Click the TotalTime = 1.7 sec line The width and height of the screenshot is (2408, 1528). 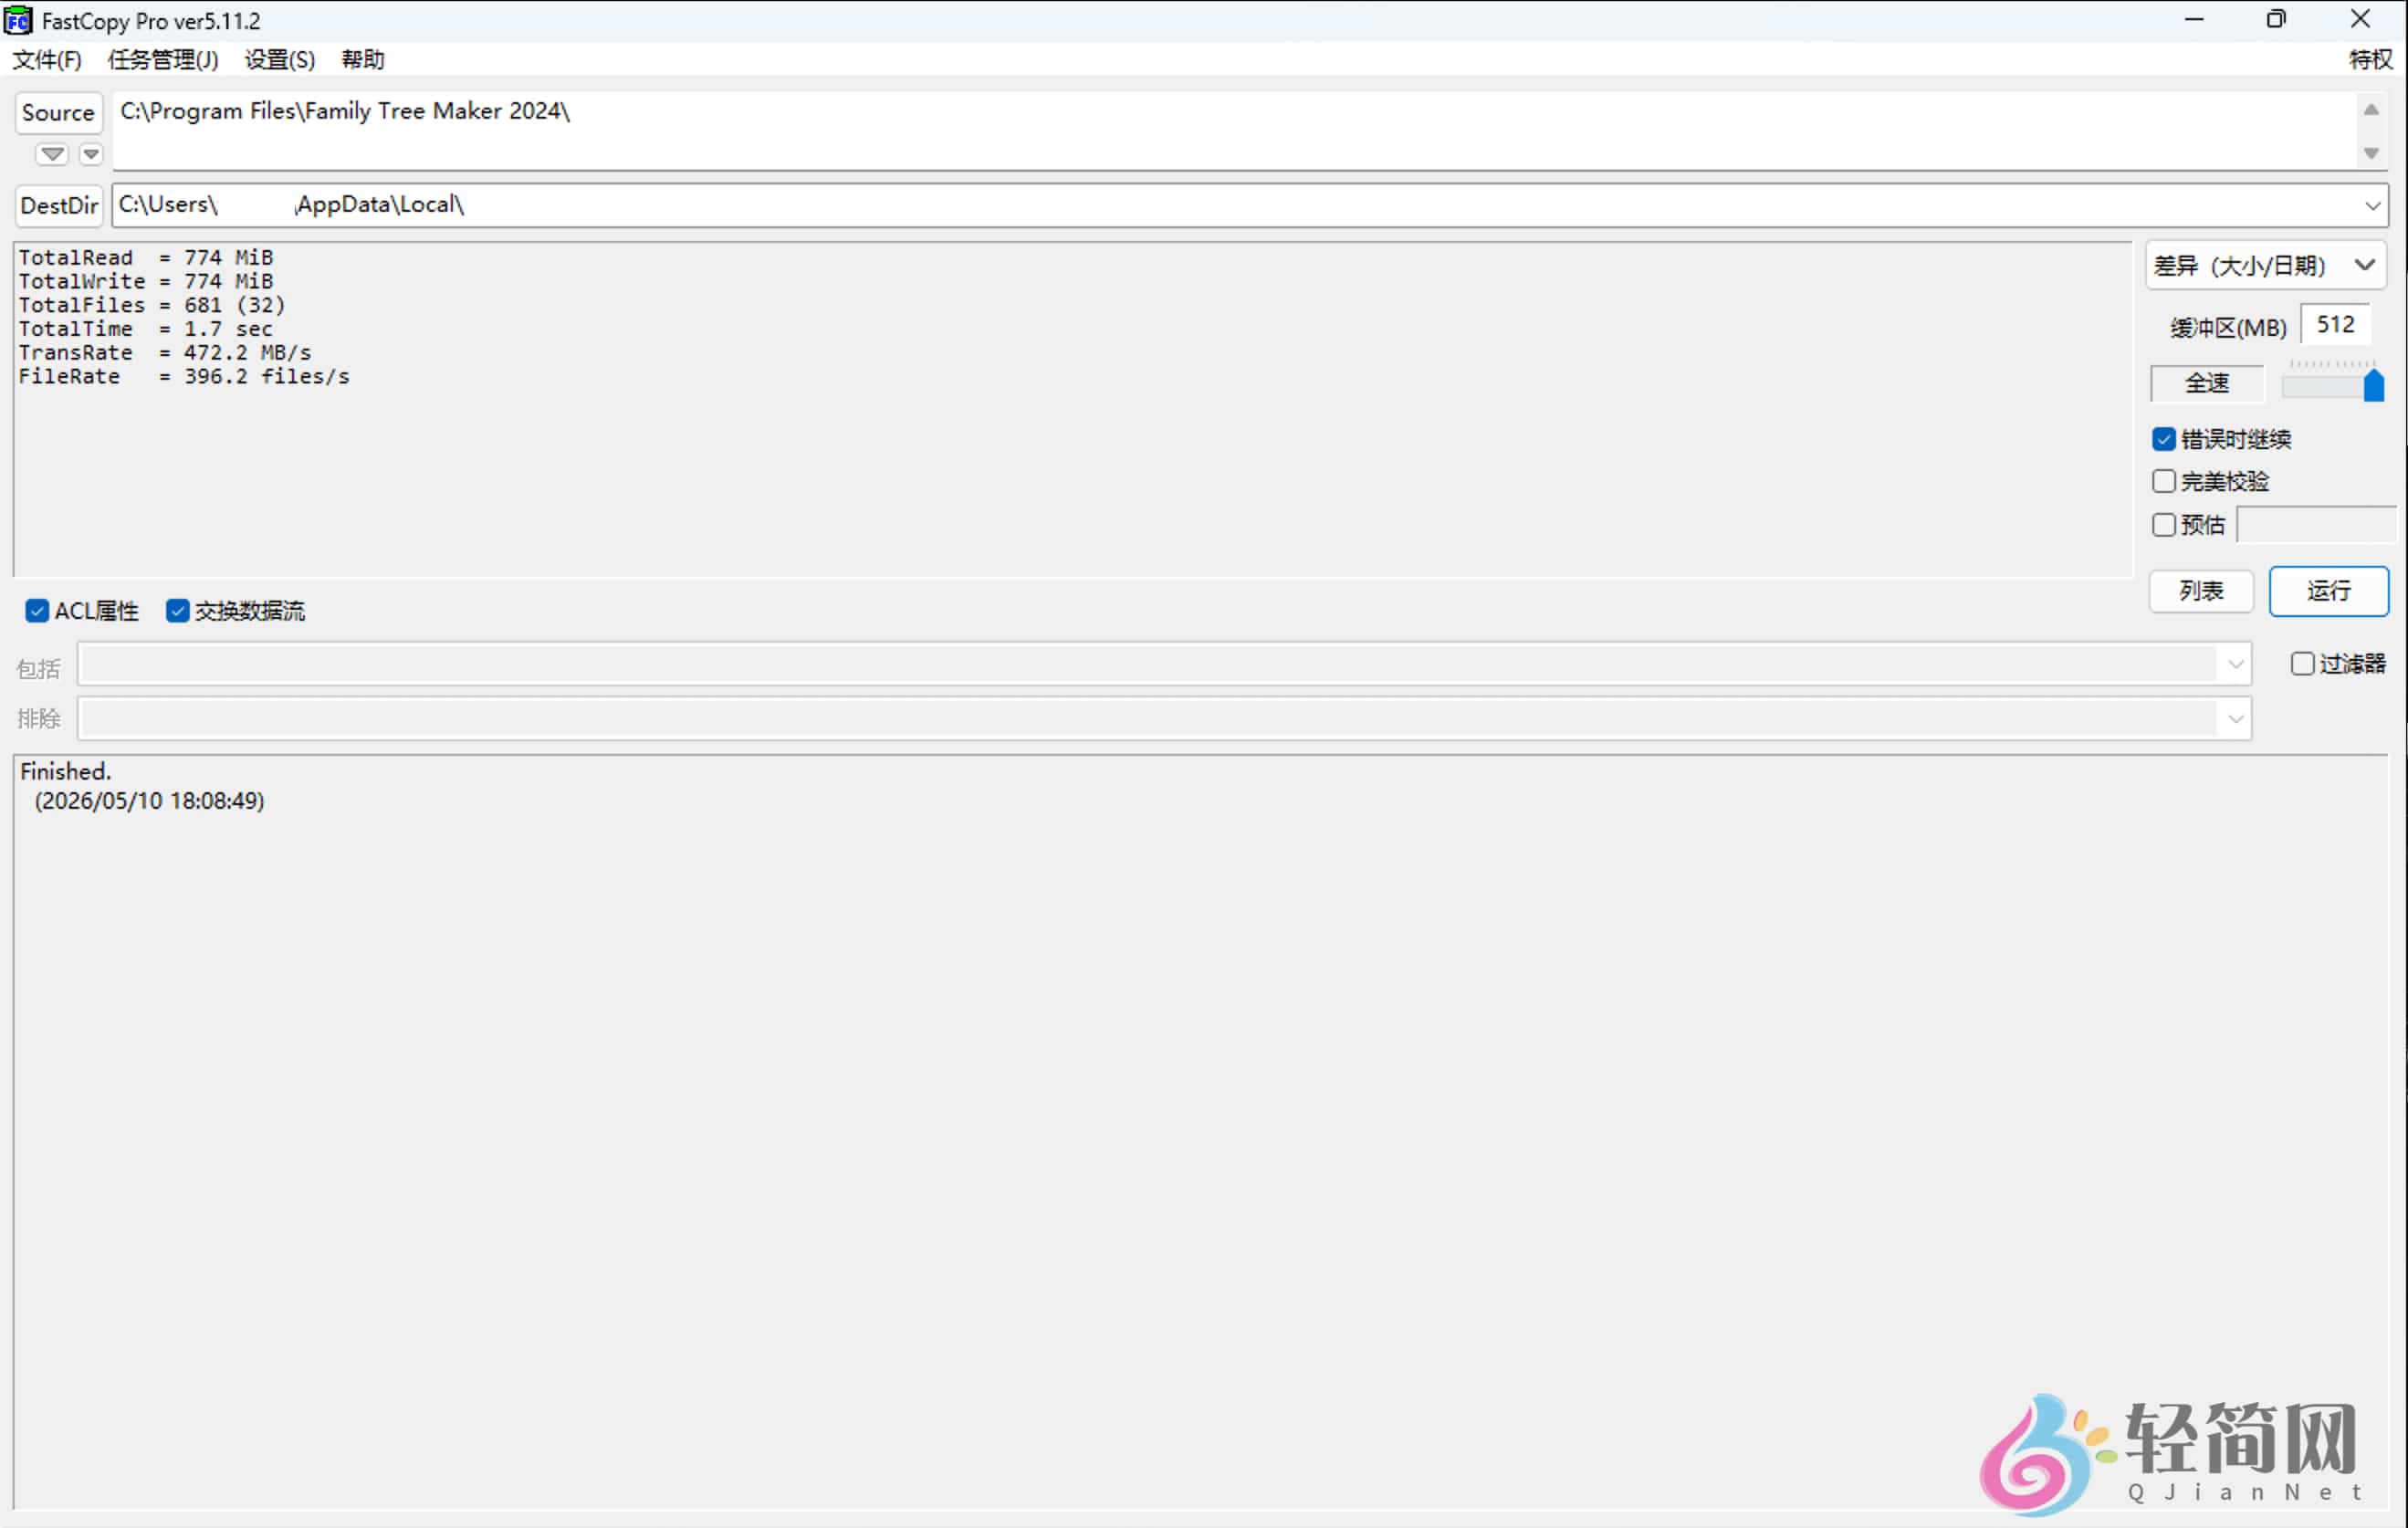pyautogui.click(x=146, y=329)
